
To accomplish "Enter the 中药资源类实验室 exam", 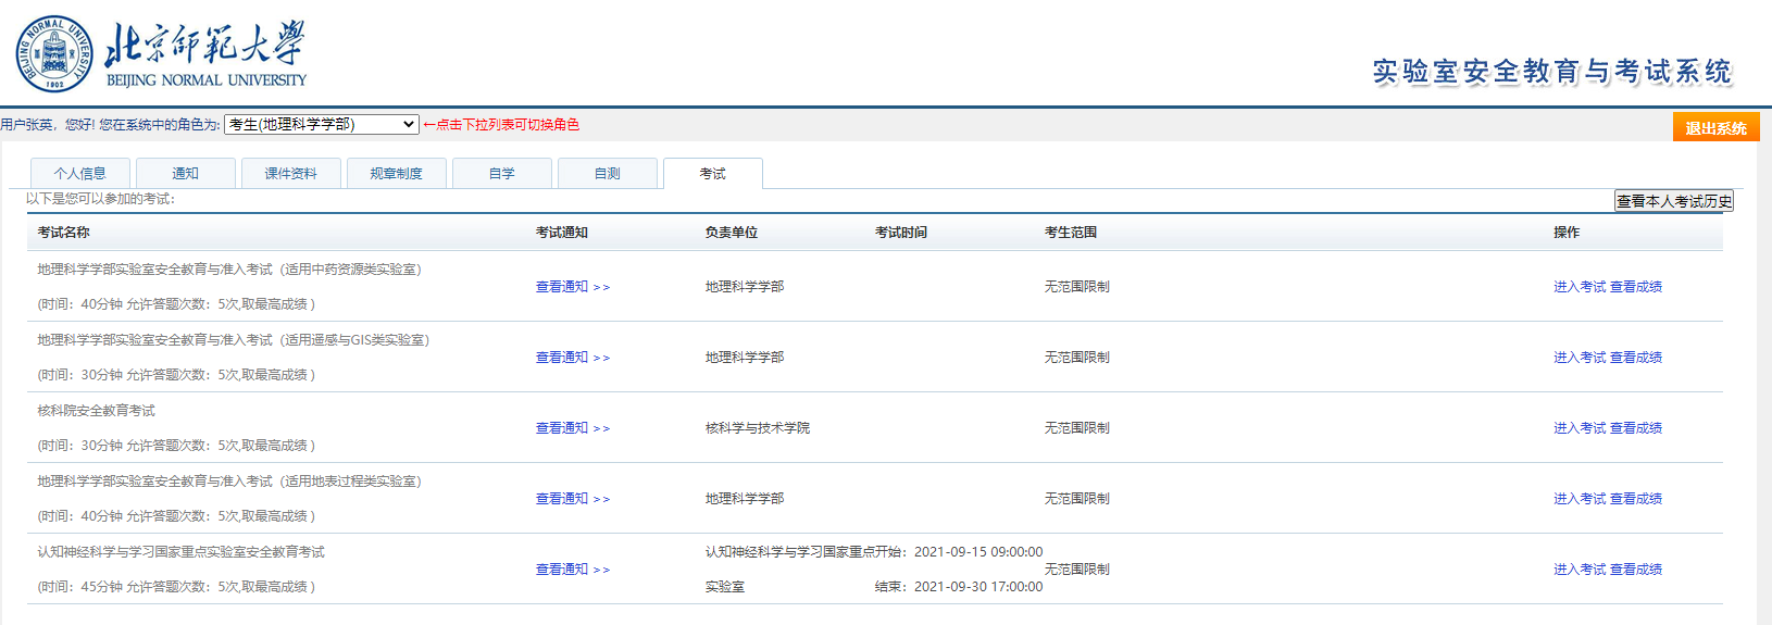I will [1579, 287].
